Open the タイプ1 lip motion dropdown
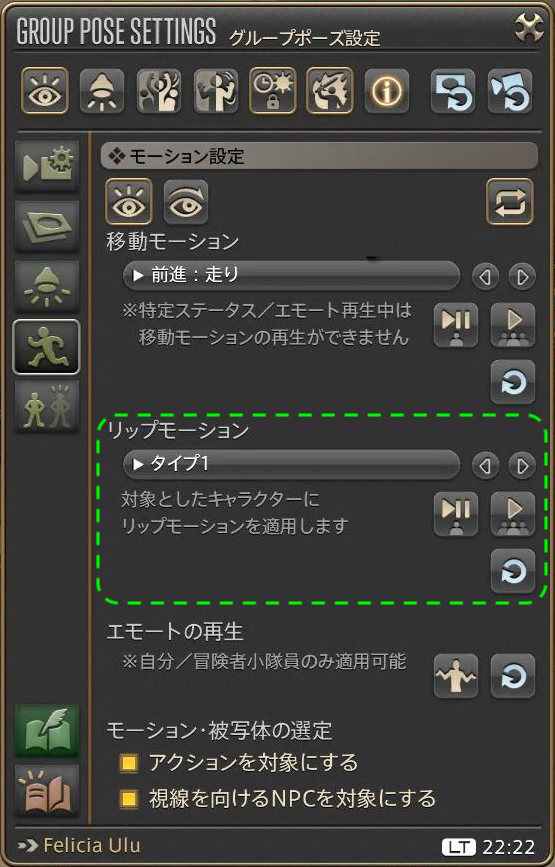Image resolution: width=555 pixels, height=867 pixels. 291,464
